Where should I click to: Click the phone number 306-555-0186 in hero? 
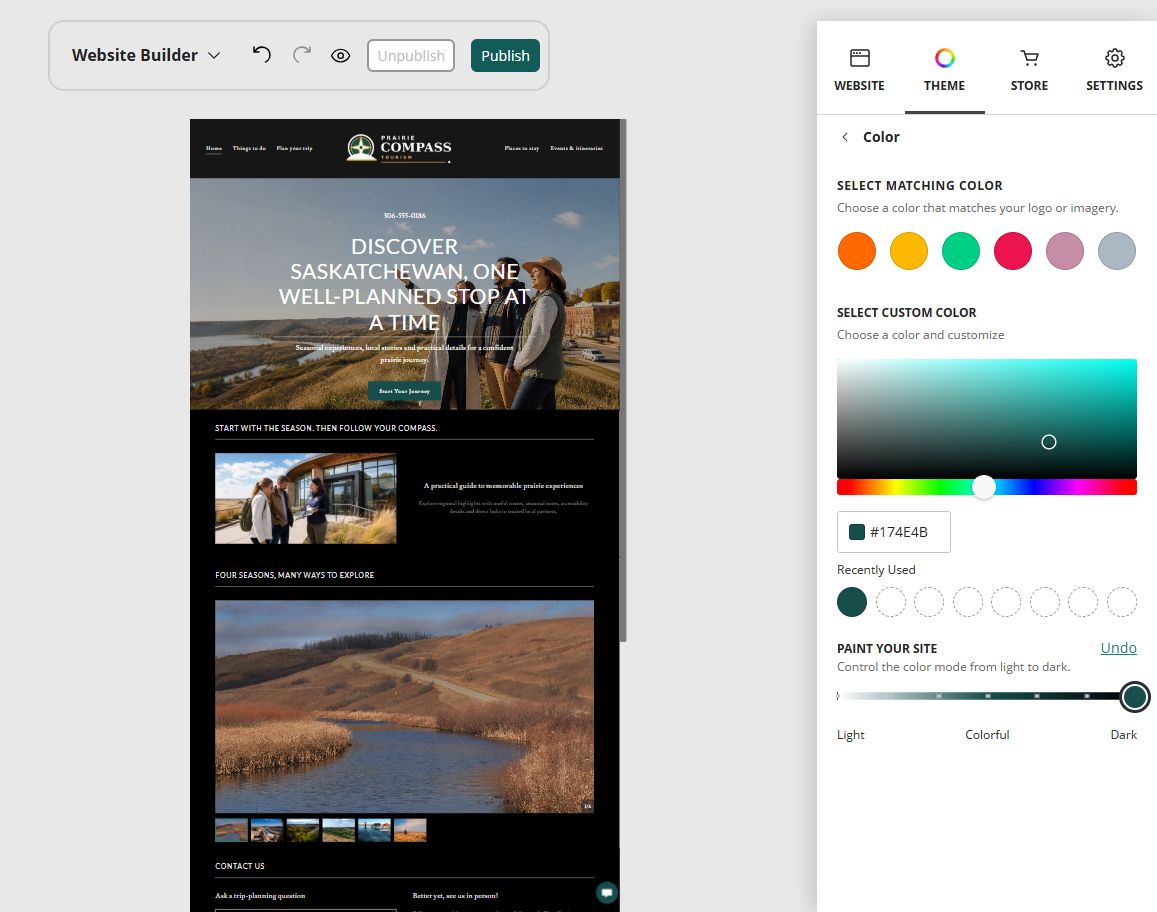pos(404,215)
